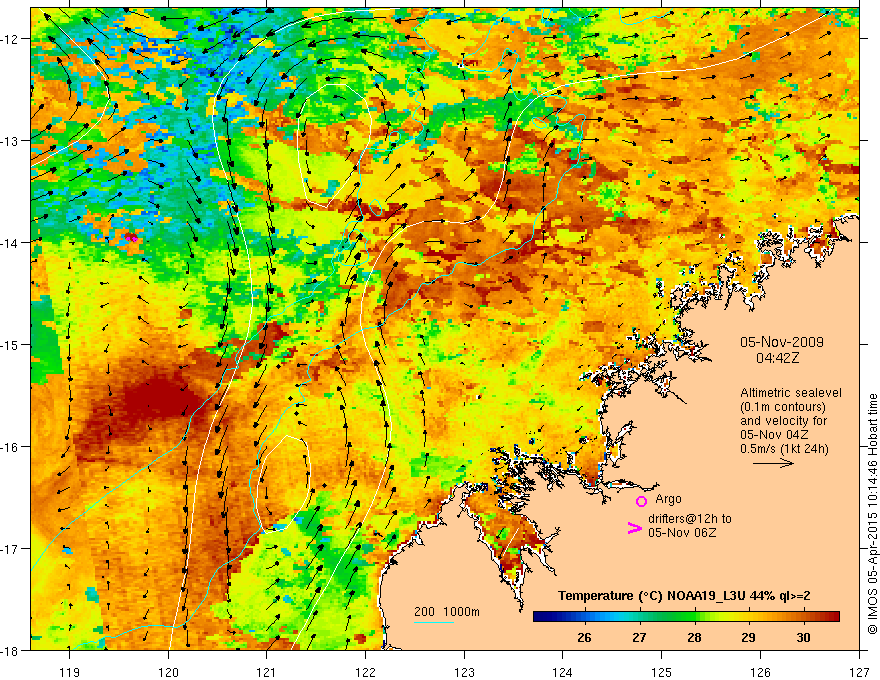880x680 pixels.
Task: Click the 0.5m/s (1kt 24h) label
Action: (x=784, y=449)
